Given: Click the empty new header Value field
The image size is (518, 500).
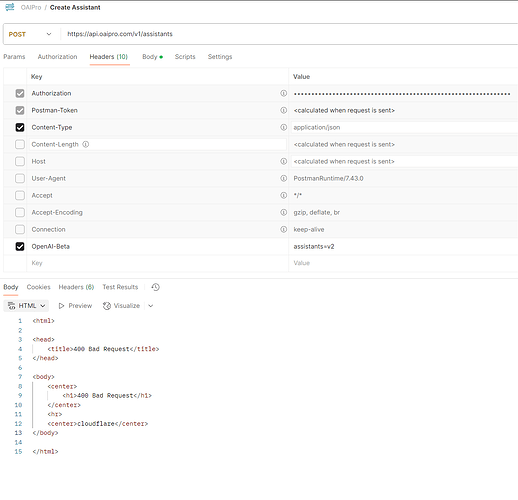Looking at the screenshot, I should (x=404, y=263).
